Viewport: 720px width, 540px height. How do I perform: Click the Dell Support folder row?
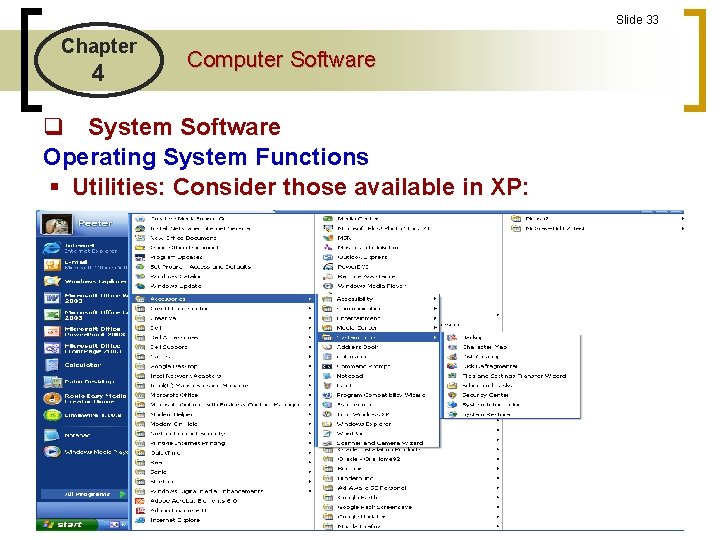pos(223,347)
